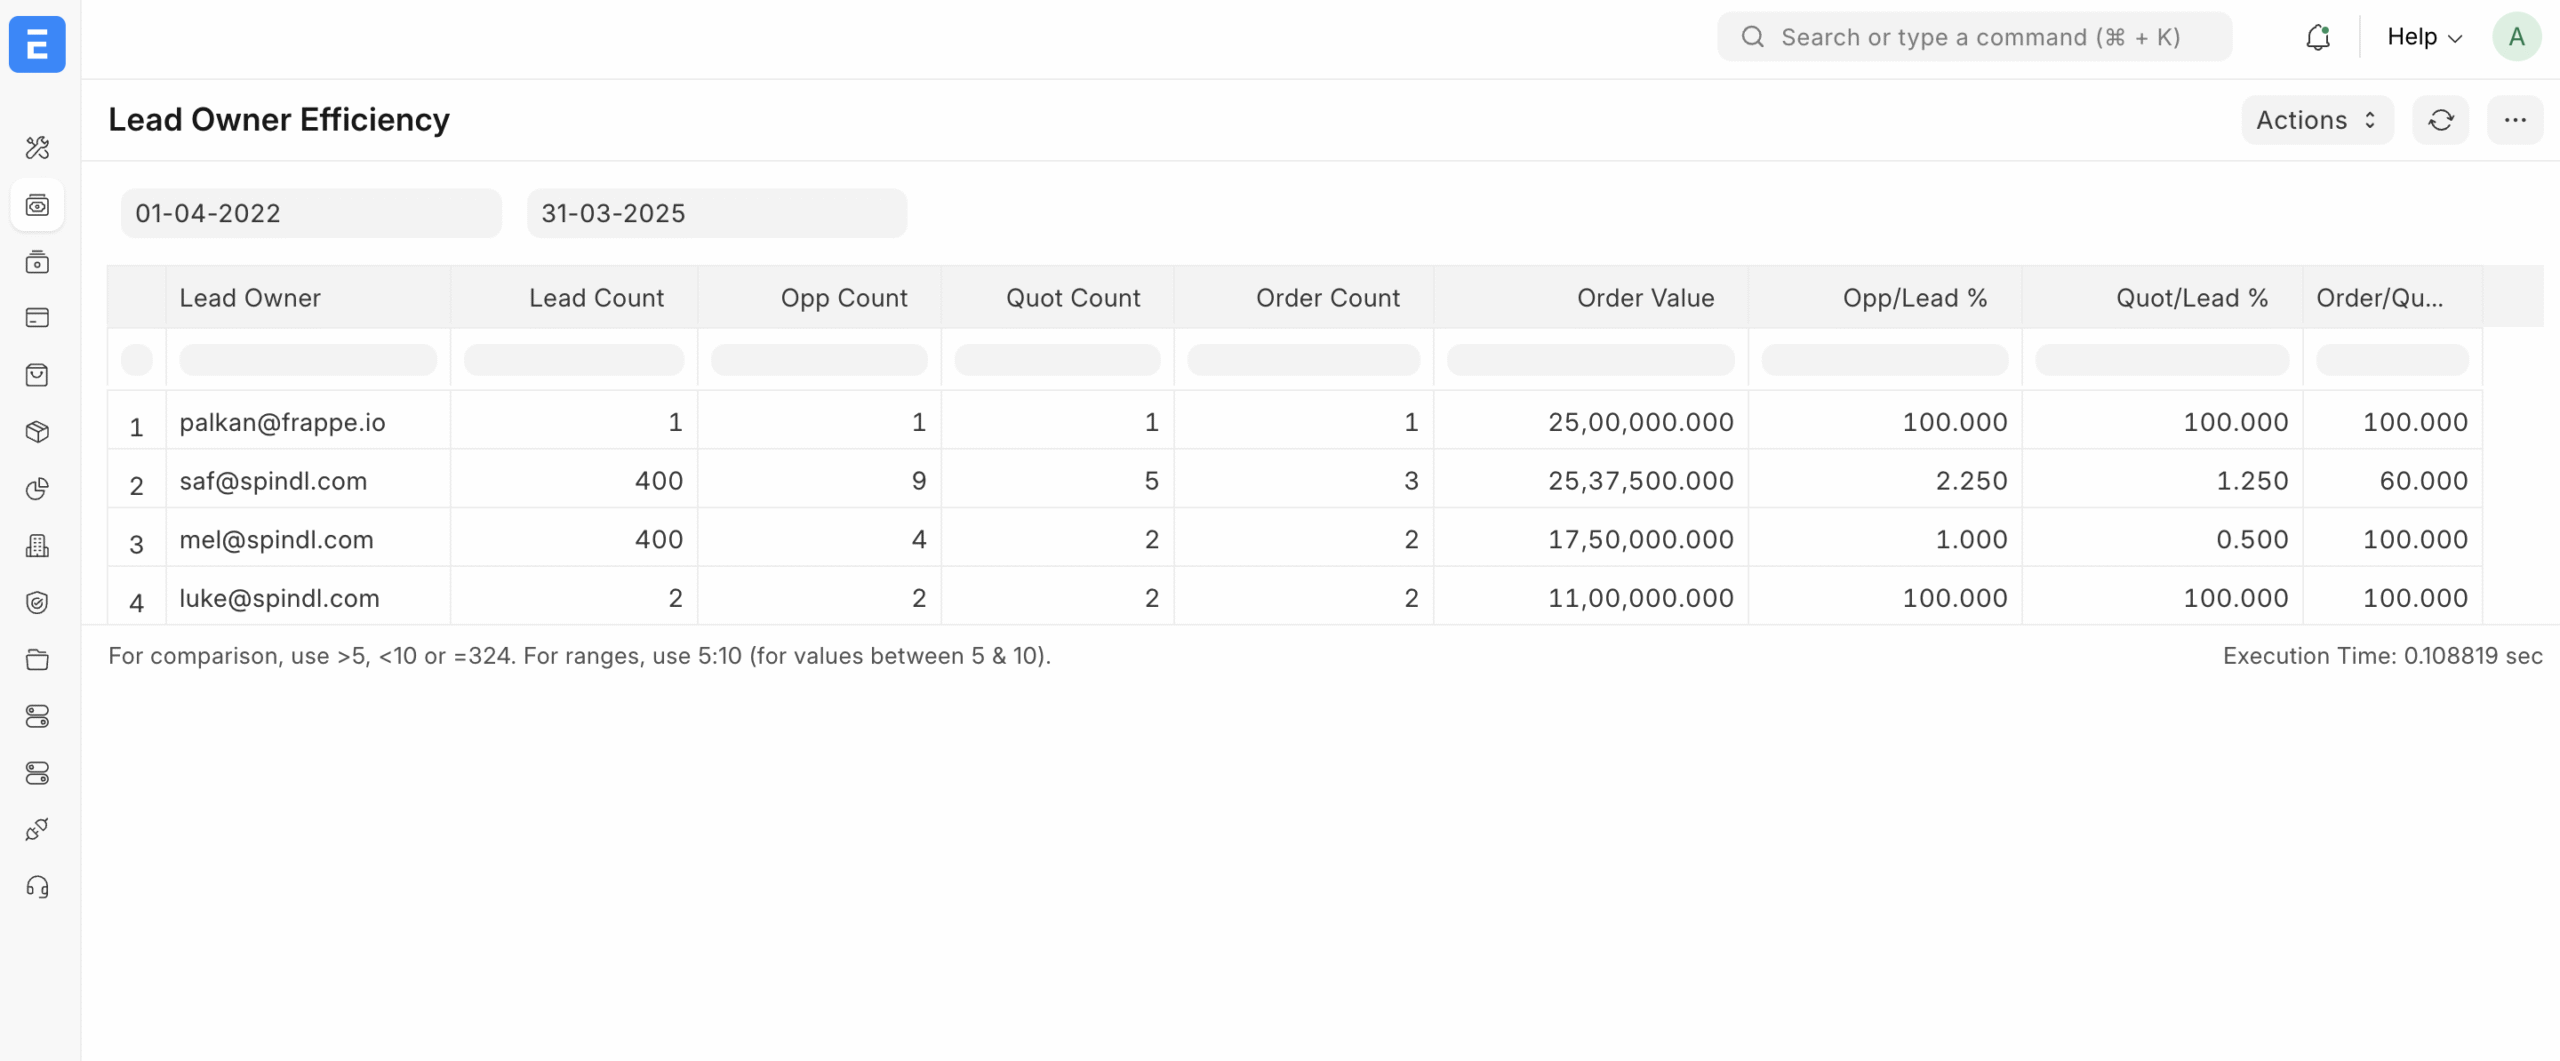This screenshot has width=2560, height=1061.
Task: Open the notifications bell
Action: pyautogui.click(x=2319, y=36)
